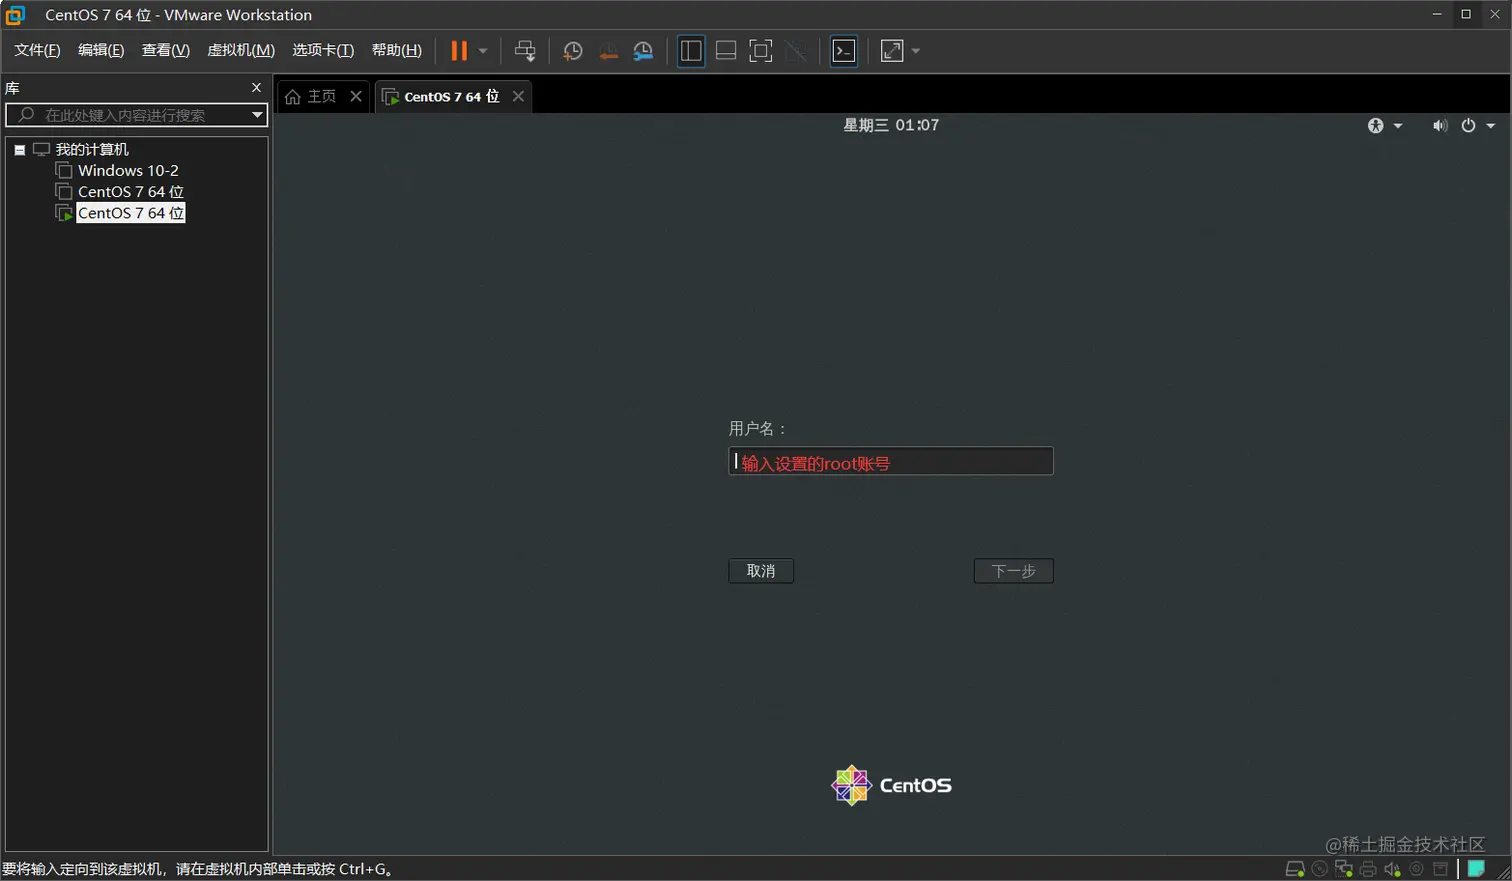Click the CD/DVD drive status icon
This screenshot has width=1512, height=881.
click(1320, 869)
